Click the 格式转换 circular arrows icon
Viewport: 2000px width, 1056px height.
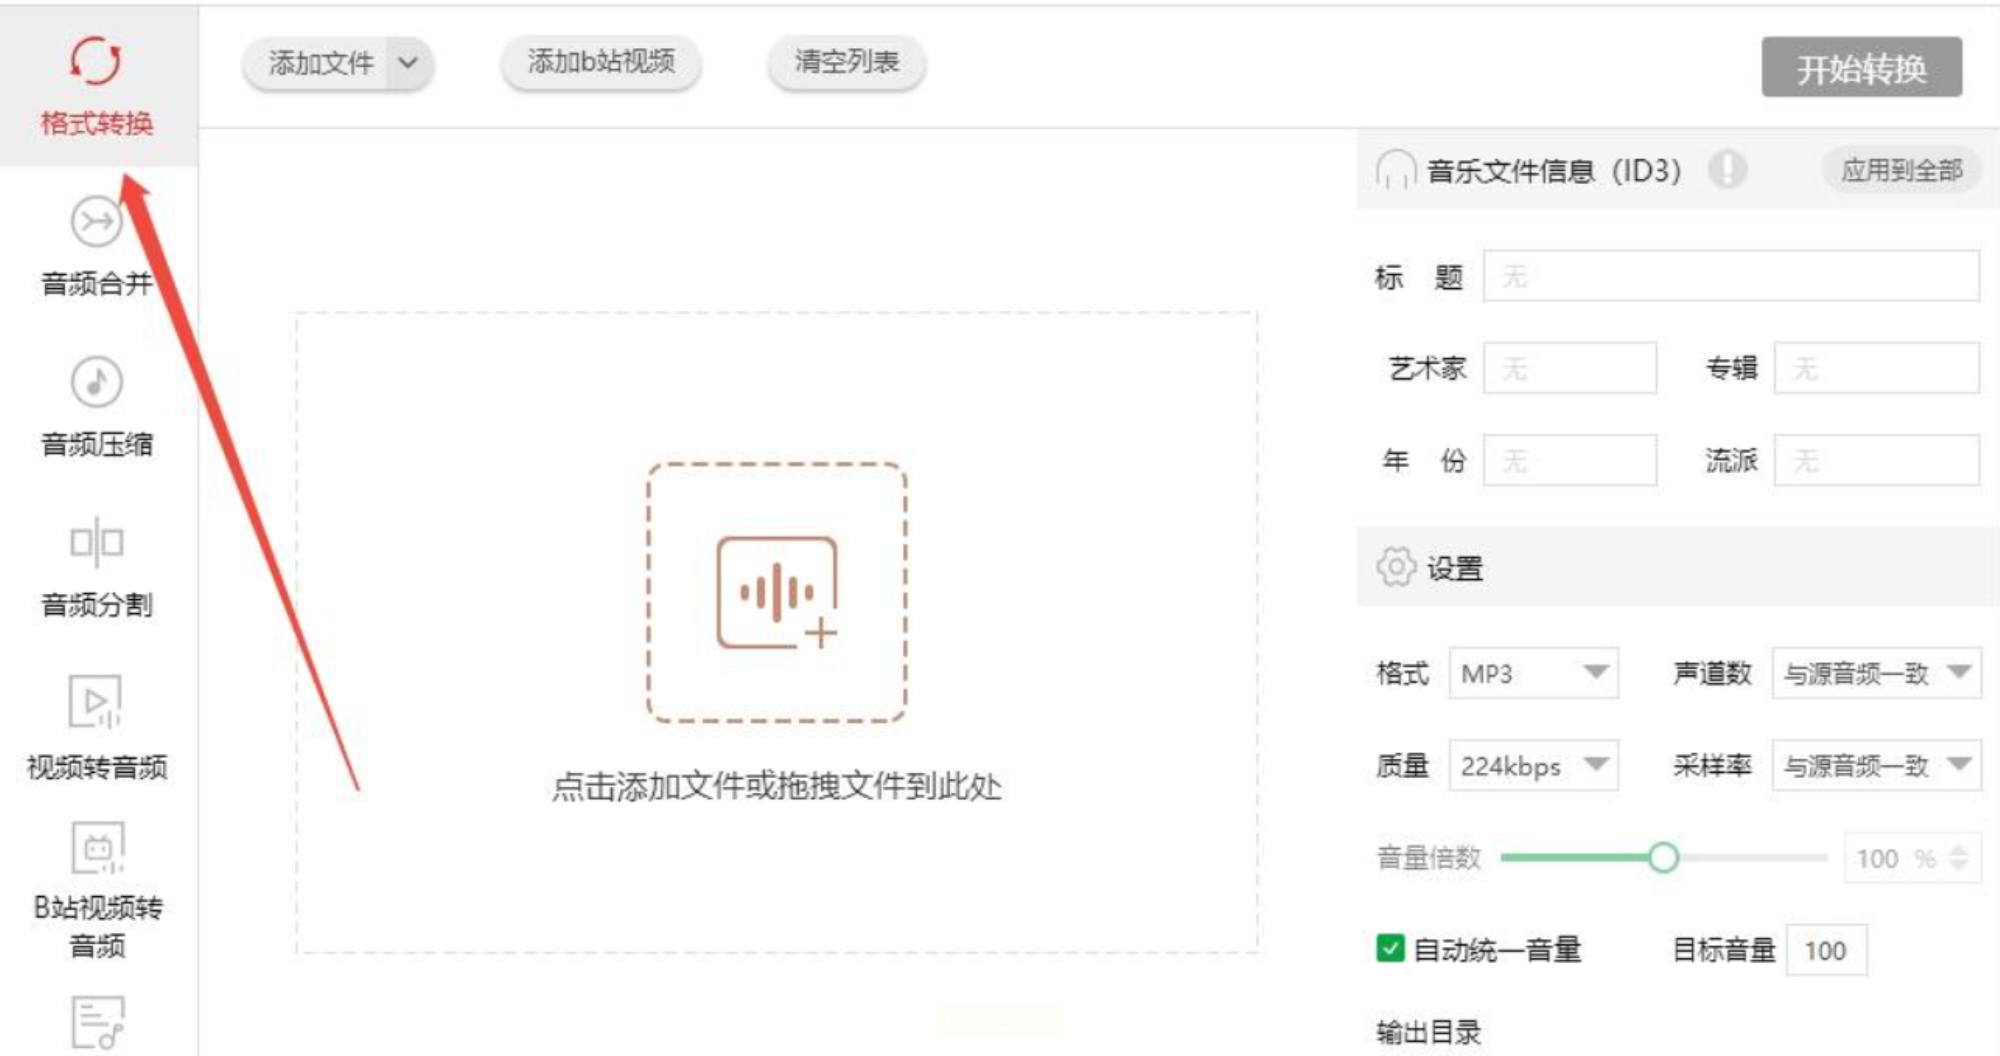(96, 60)
